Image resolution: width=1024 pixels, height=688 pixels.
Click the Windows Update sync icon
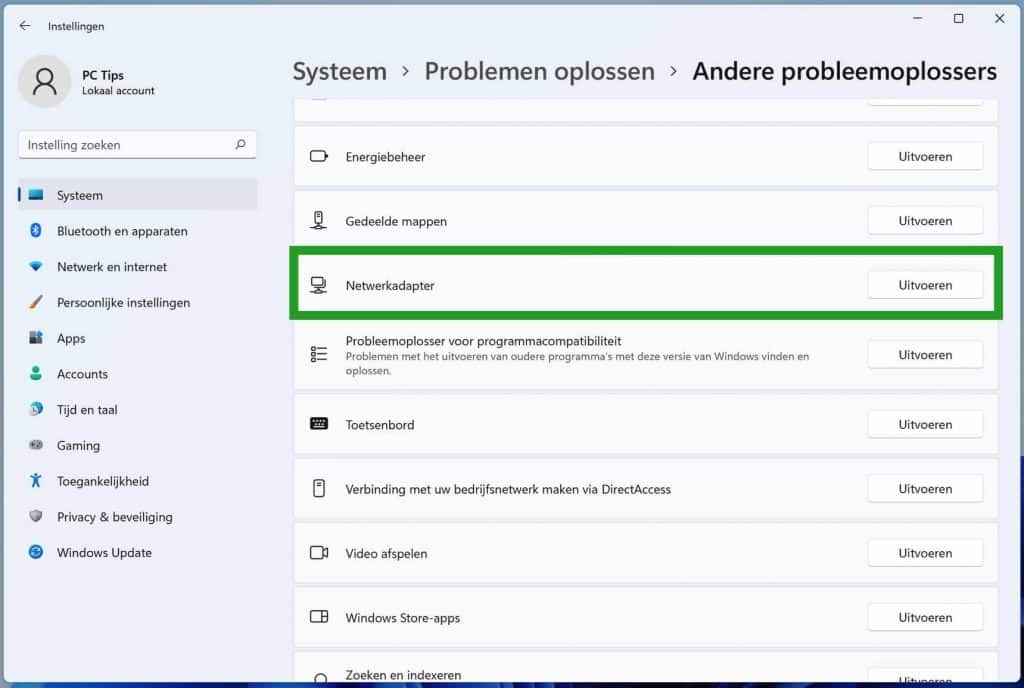(x=36, y=552)
